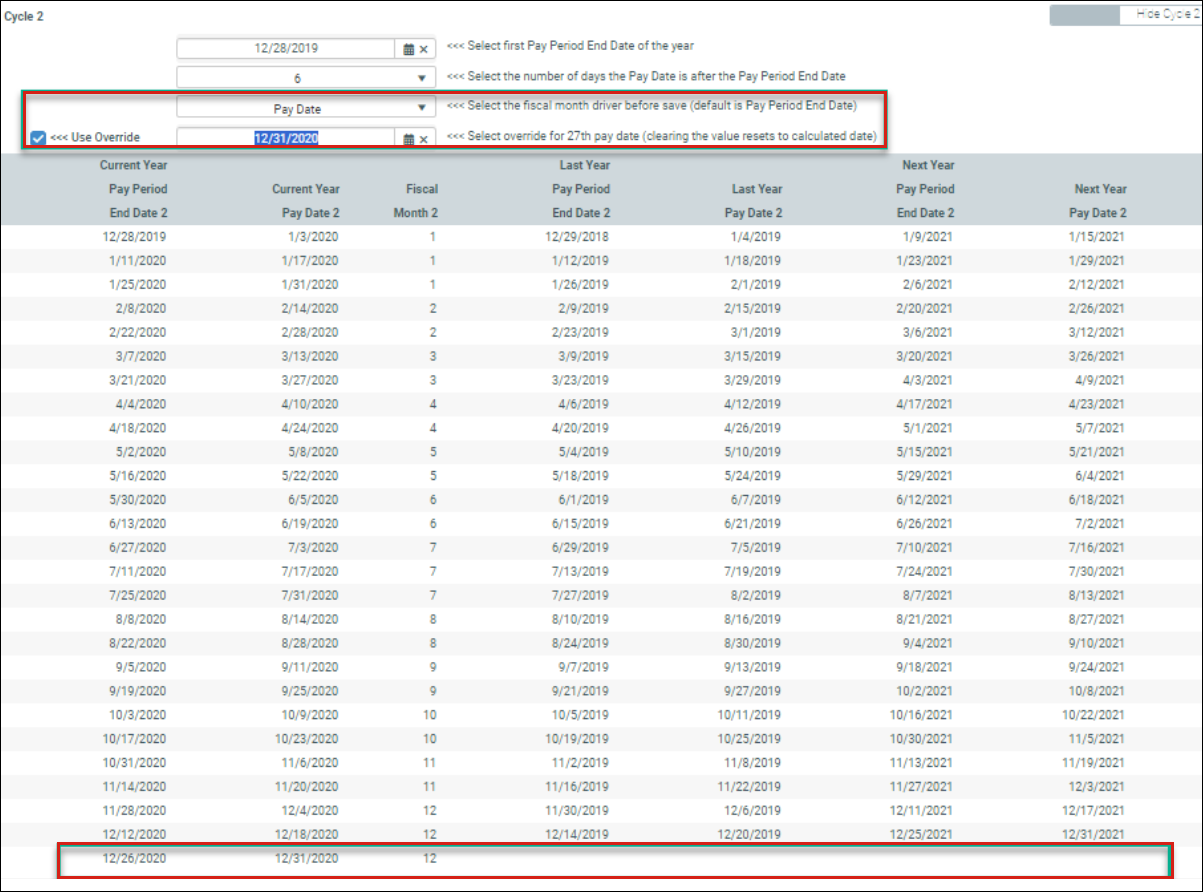
Task: Click the Cycle 2 section title
Action: tap(24, 17)
